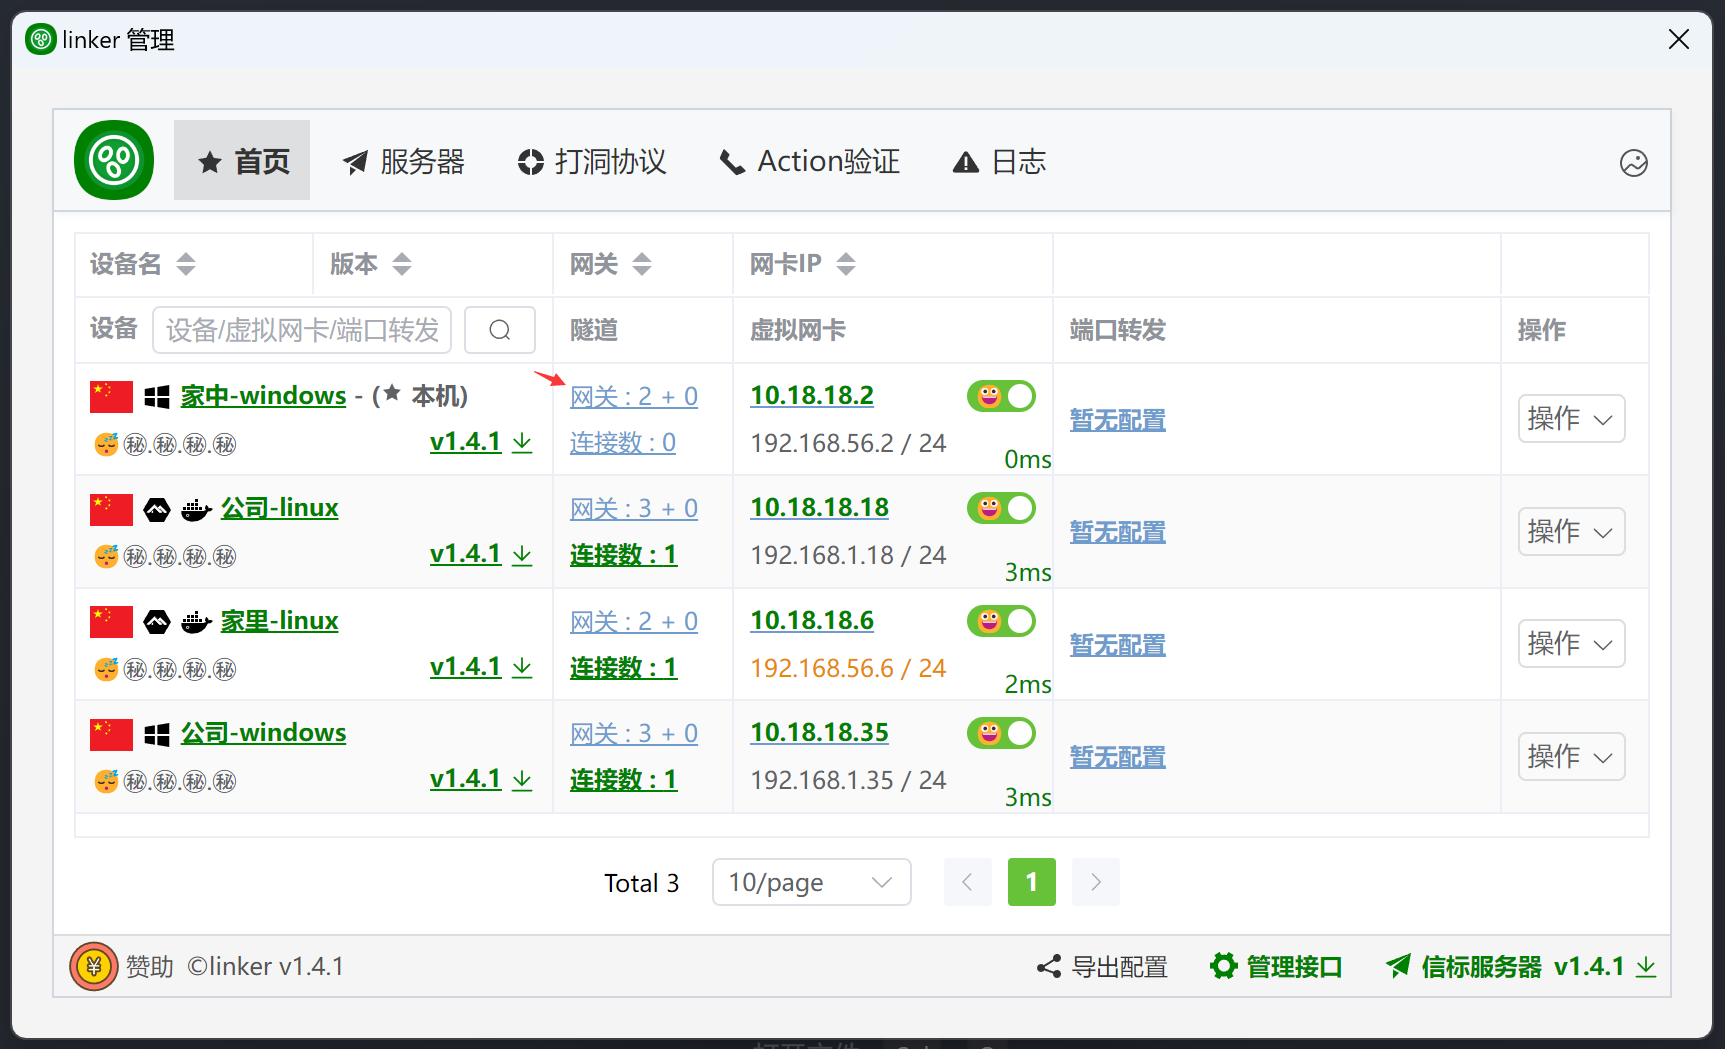Open the 日志 tab
Screen dimensions: 1725x1049
(x=999, y=161)
